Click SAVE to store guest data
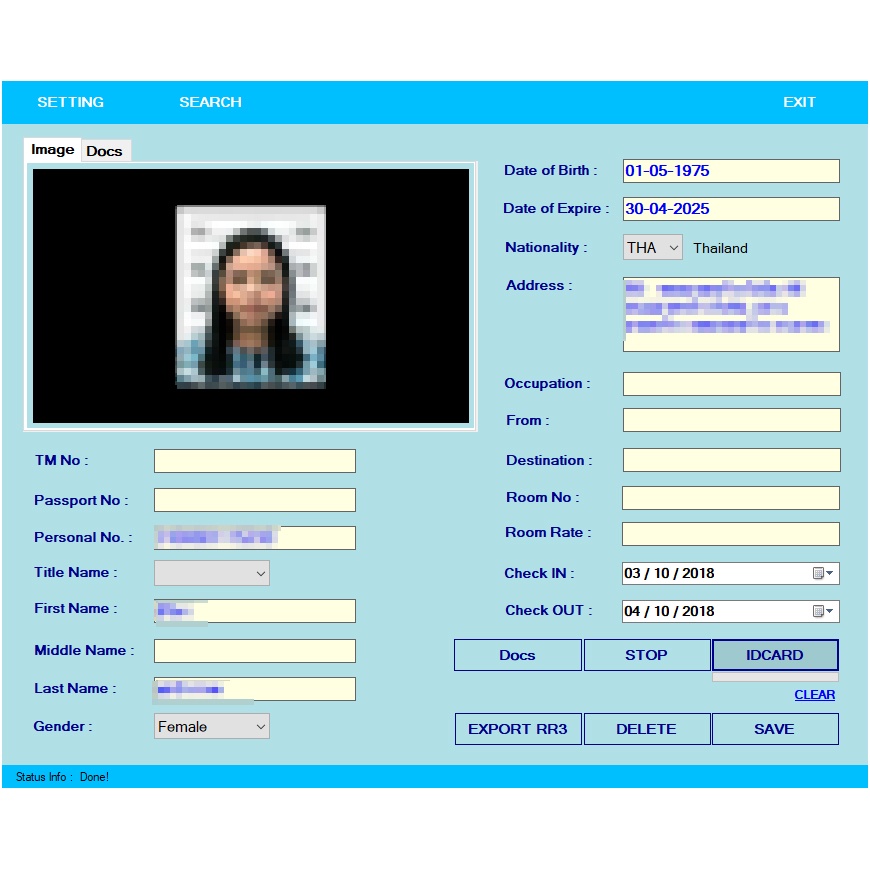The width and height of the screenshot is (870, 870). (x=775, y=729)
